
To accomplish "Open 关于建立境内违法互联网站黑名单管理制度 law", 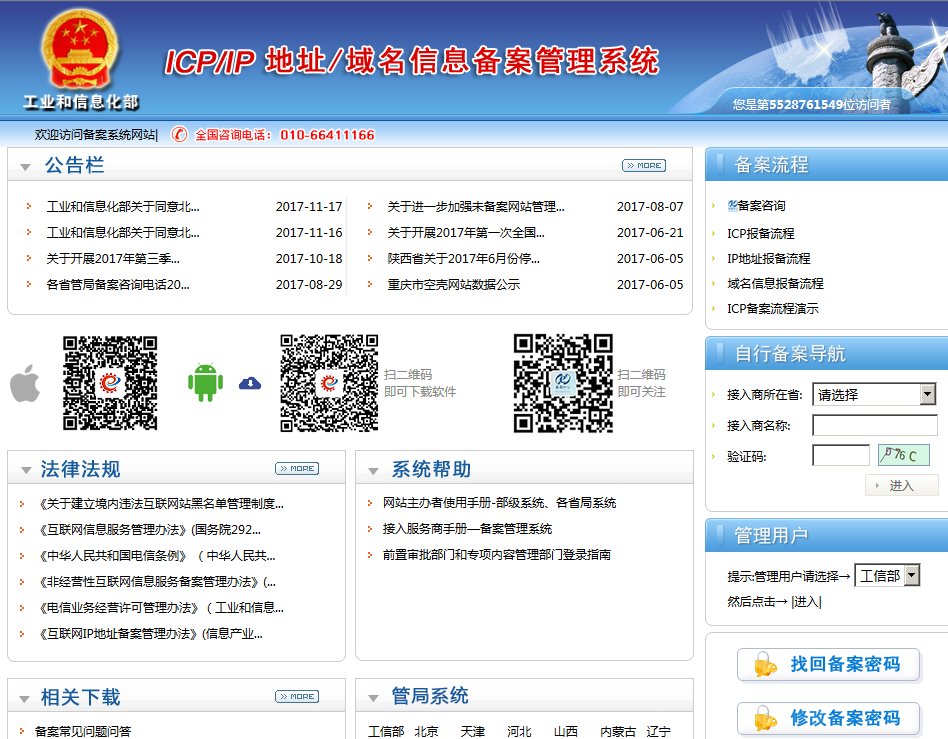I will (160, 504).
